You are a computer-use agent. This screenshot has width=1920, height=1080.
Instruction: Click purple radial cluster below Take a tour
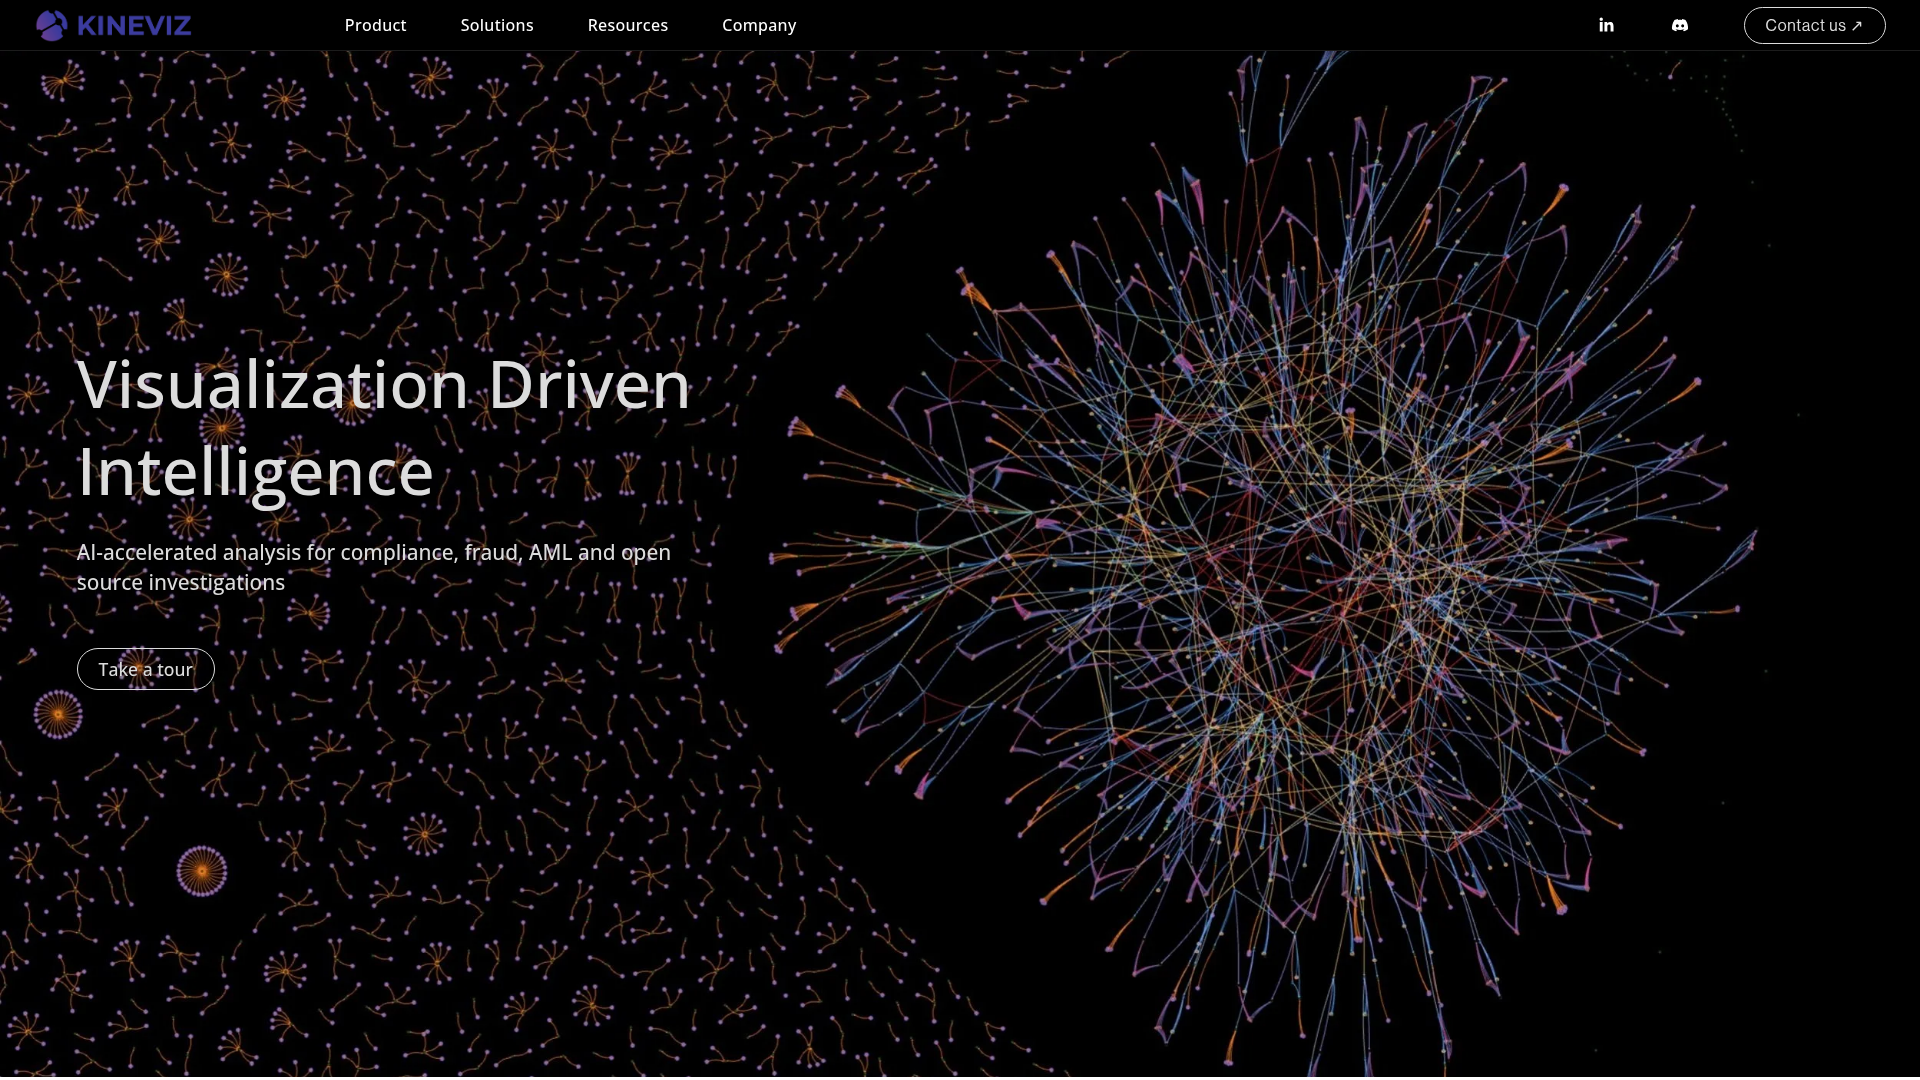[58, 714]
